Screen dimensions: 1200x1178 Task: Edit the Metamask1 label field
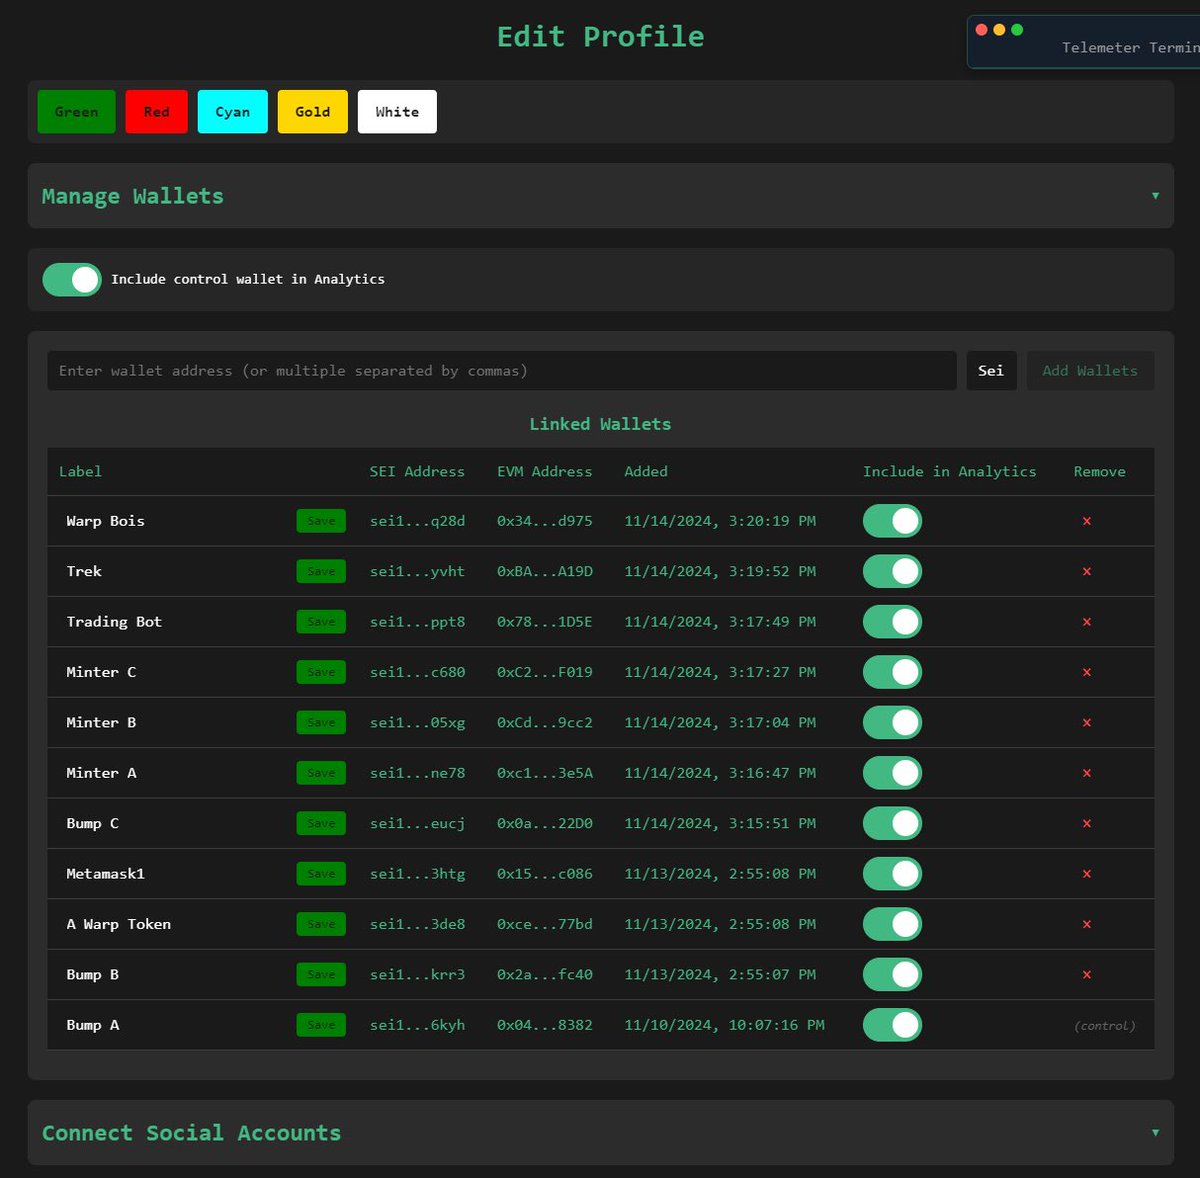coord(175,874)
